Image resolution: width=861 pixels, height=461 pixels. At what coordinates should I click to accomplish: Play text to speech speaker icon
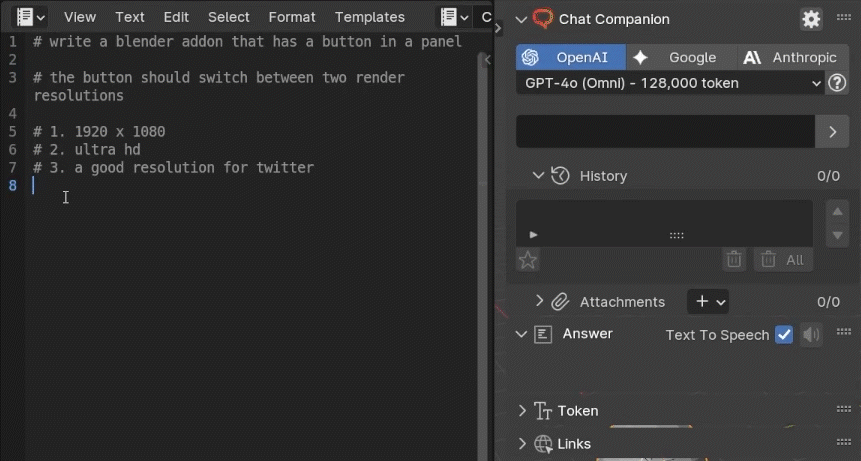(811, 335)
